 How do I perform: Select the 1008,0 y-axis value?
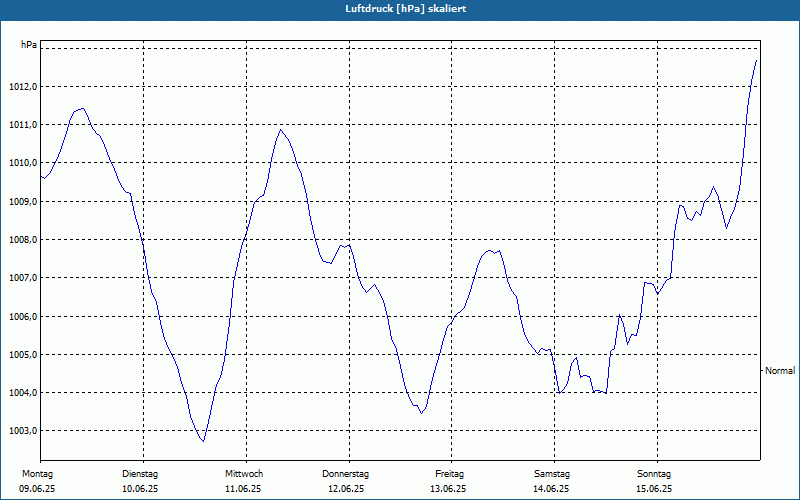point(23,240)
